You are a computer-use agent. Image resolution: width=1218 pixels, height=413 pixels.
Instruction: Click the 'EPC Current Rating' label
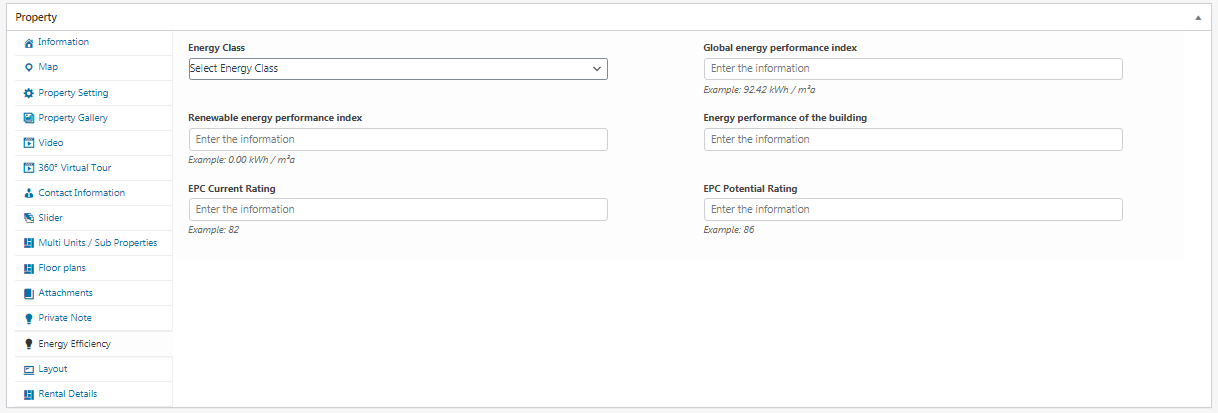[232, 189]
